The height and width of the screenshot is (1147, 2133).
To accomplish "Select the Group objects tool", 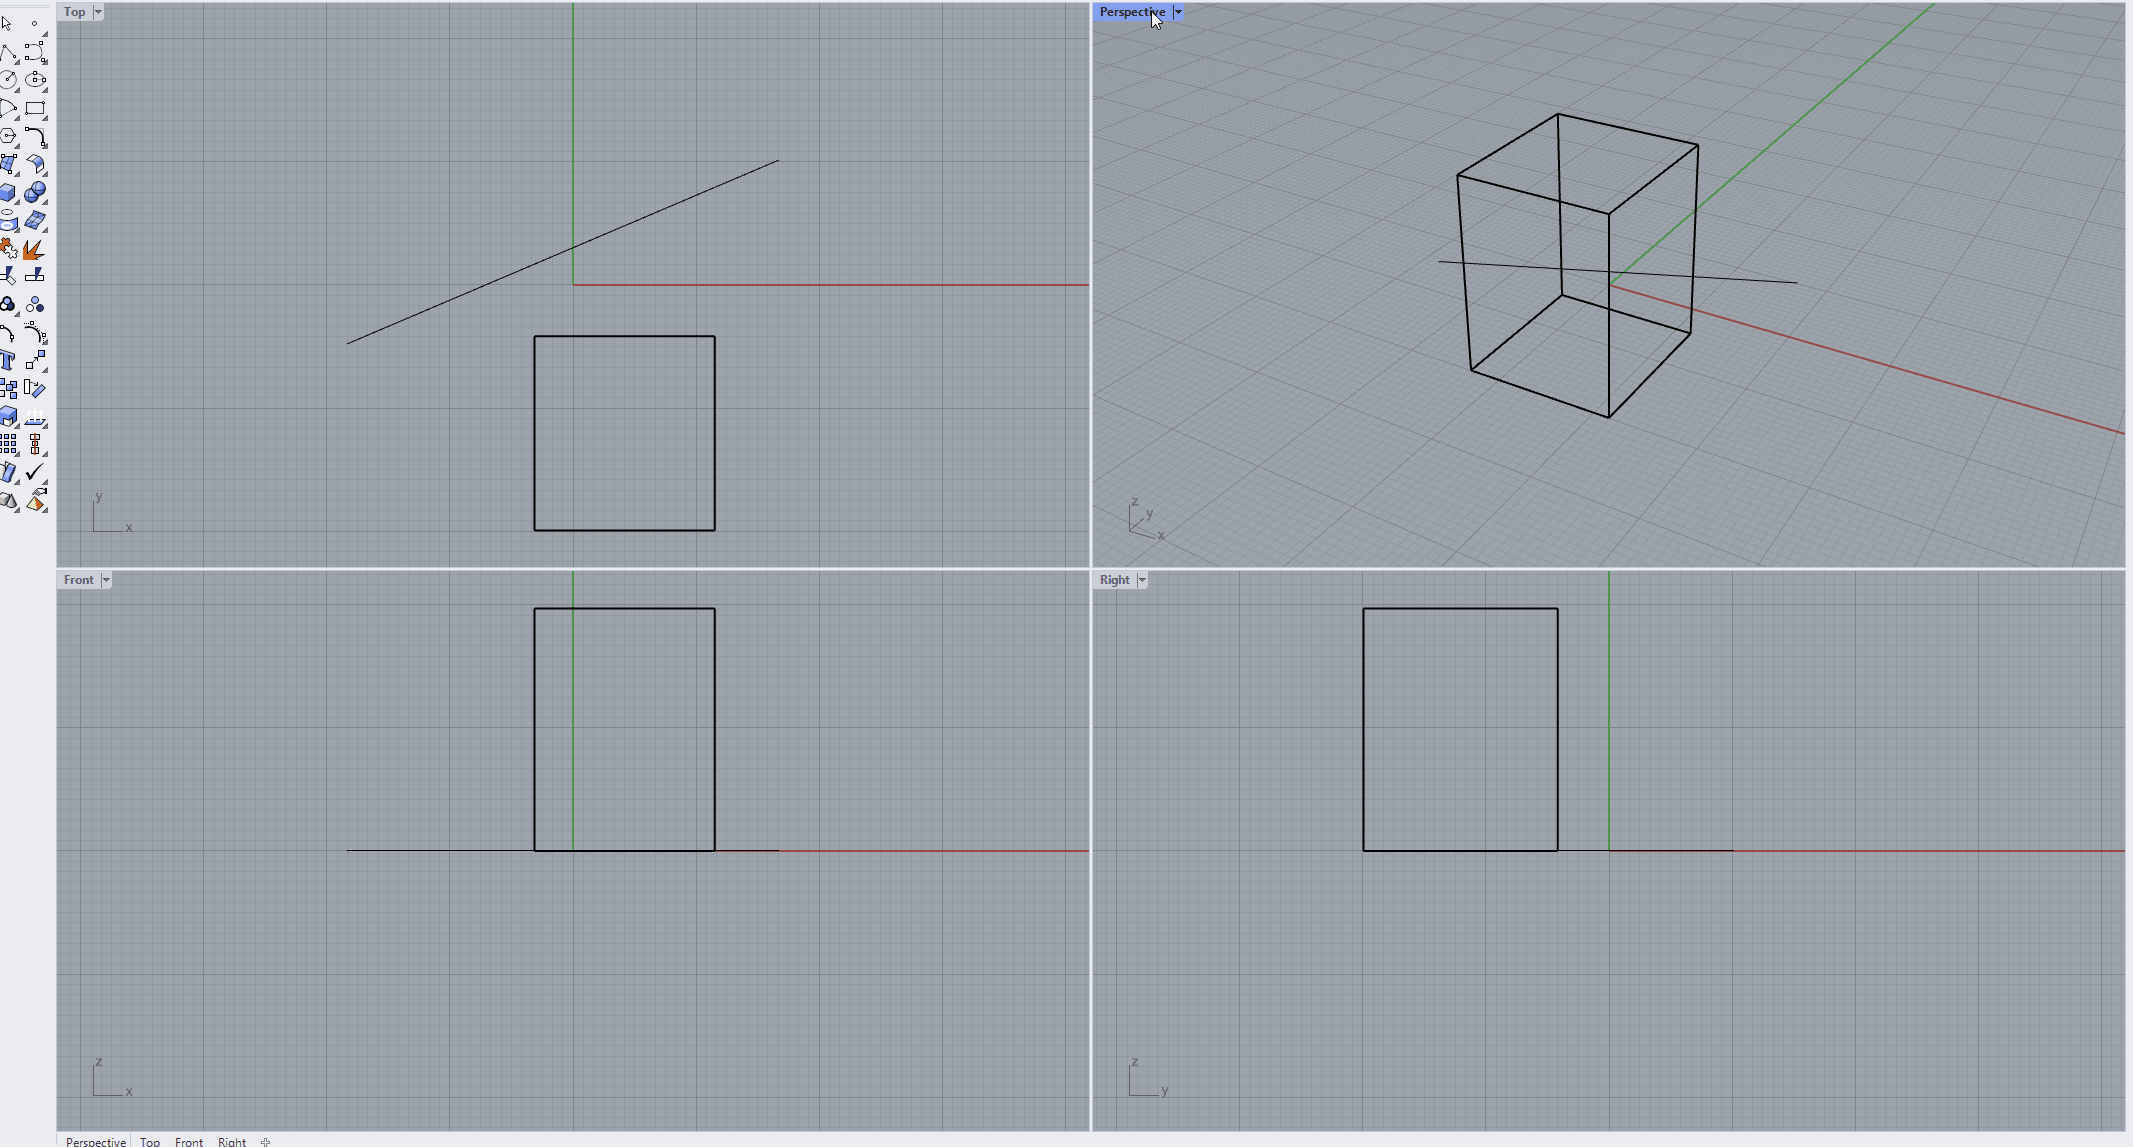I will pyautogui.click(x=8, y=304).
